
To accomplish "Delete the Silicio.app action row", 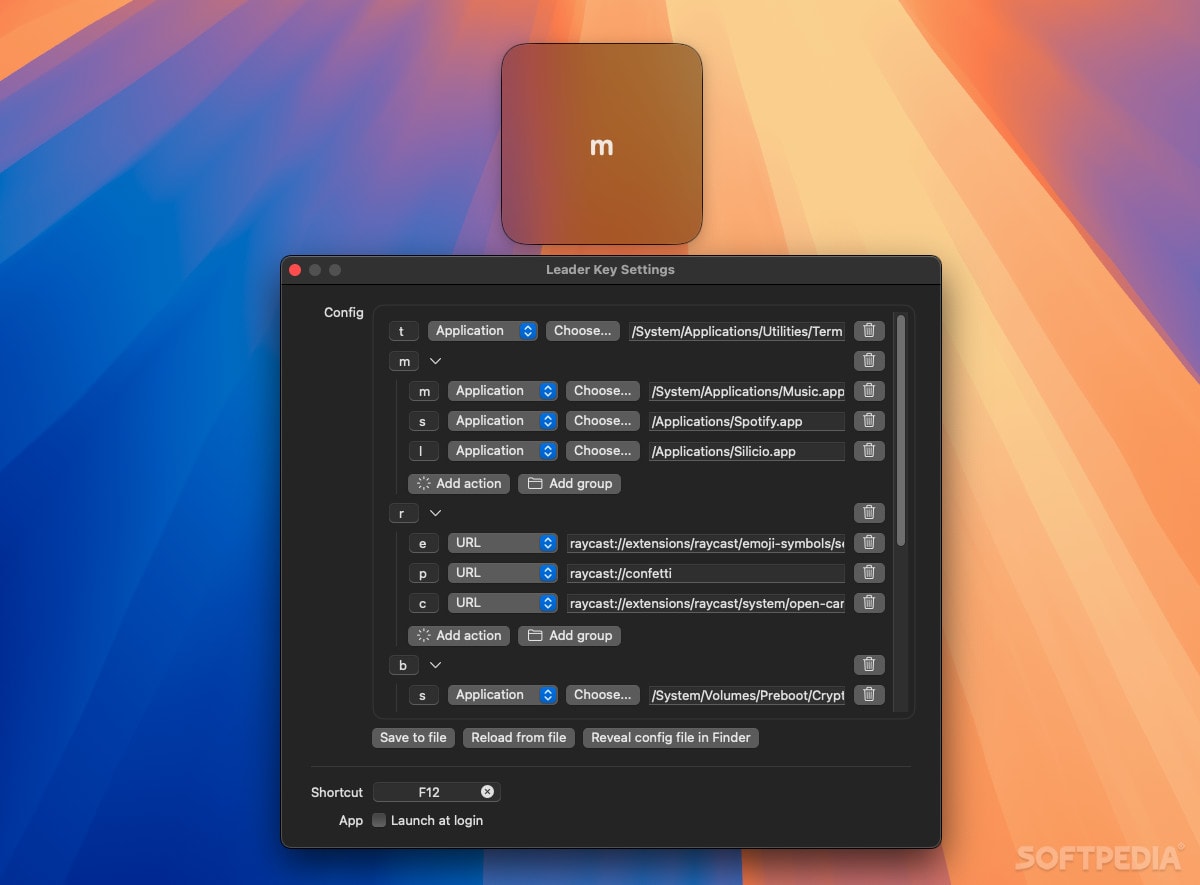I will [869, 451].
